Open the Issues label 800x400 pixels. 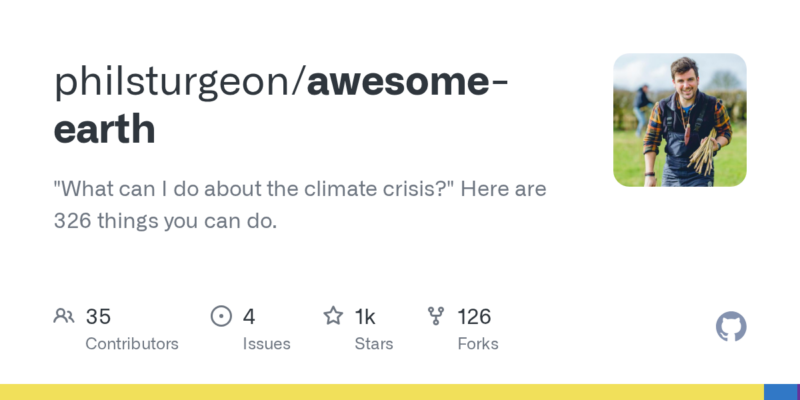[x=266, y=344]
